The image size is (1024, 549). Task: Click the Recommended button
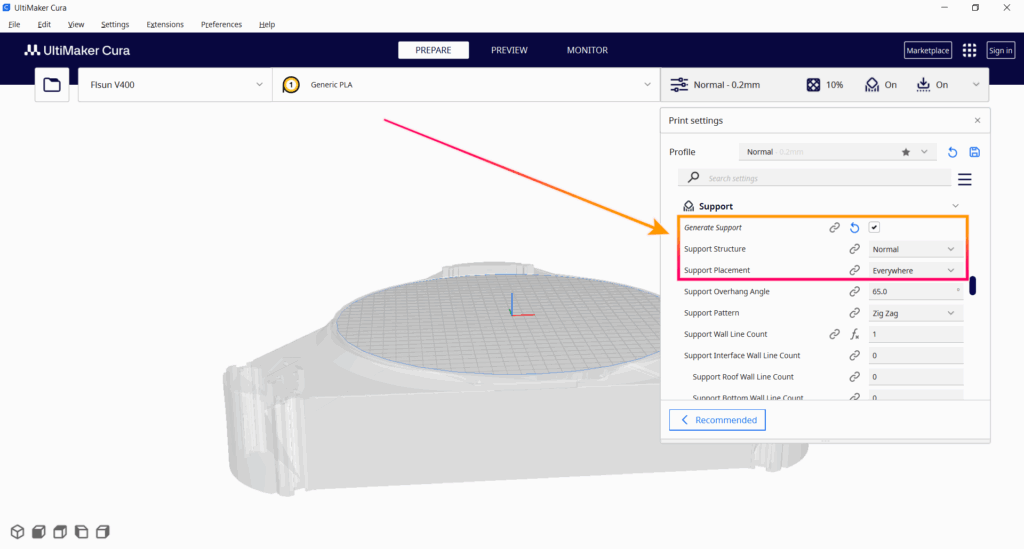[717, 420]
